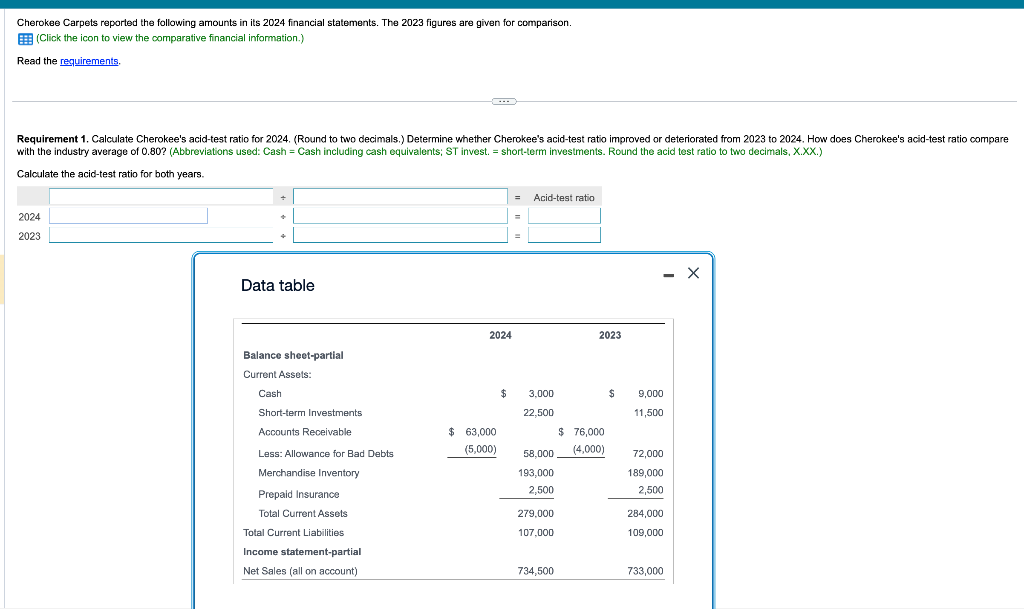Screen dimensions: 1024x609
Task: Click the 'Requirement 1.' bold heading
Action: pyautogui.click(x=52, y=139)
